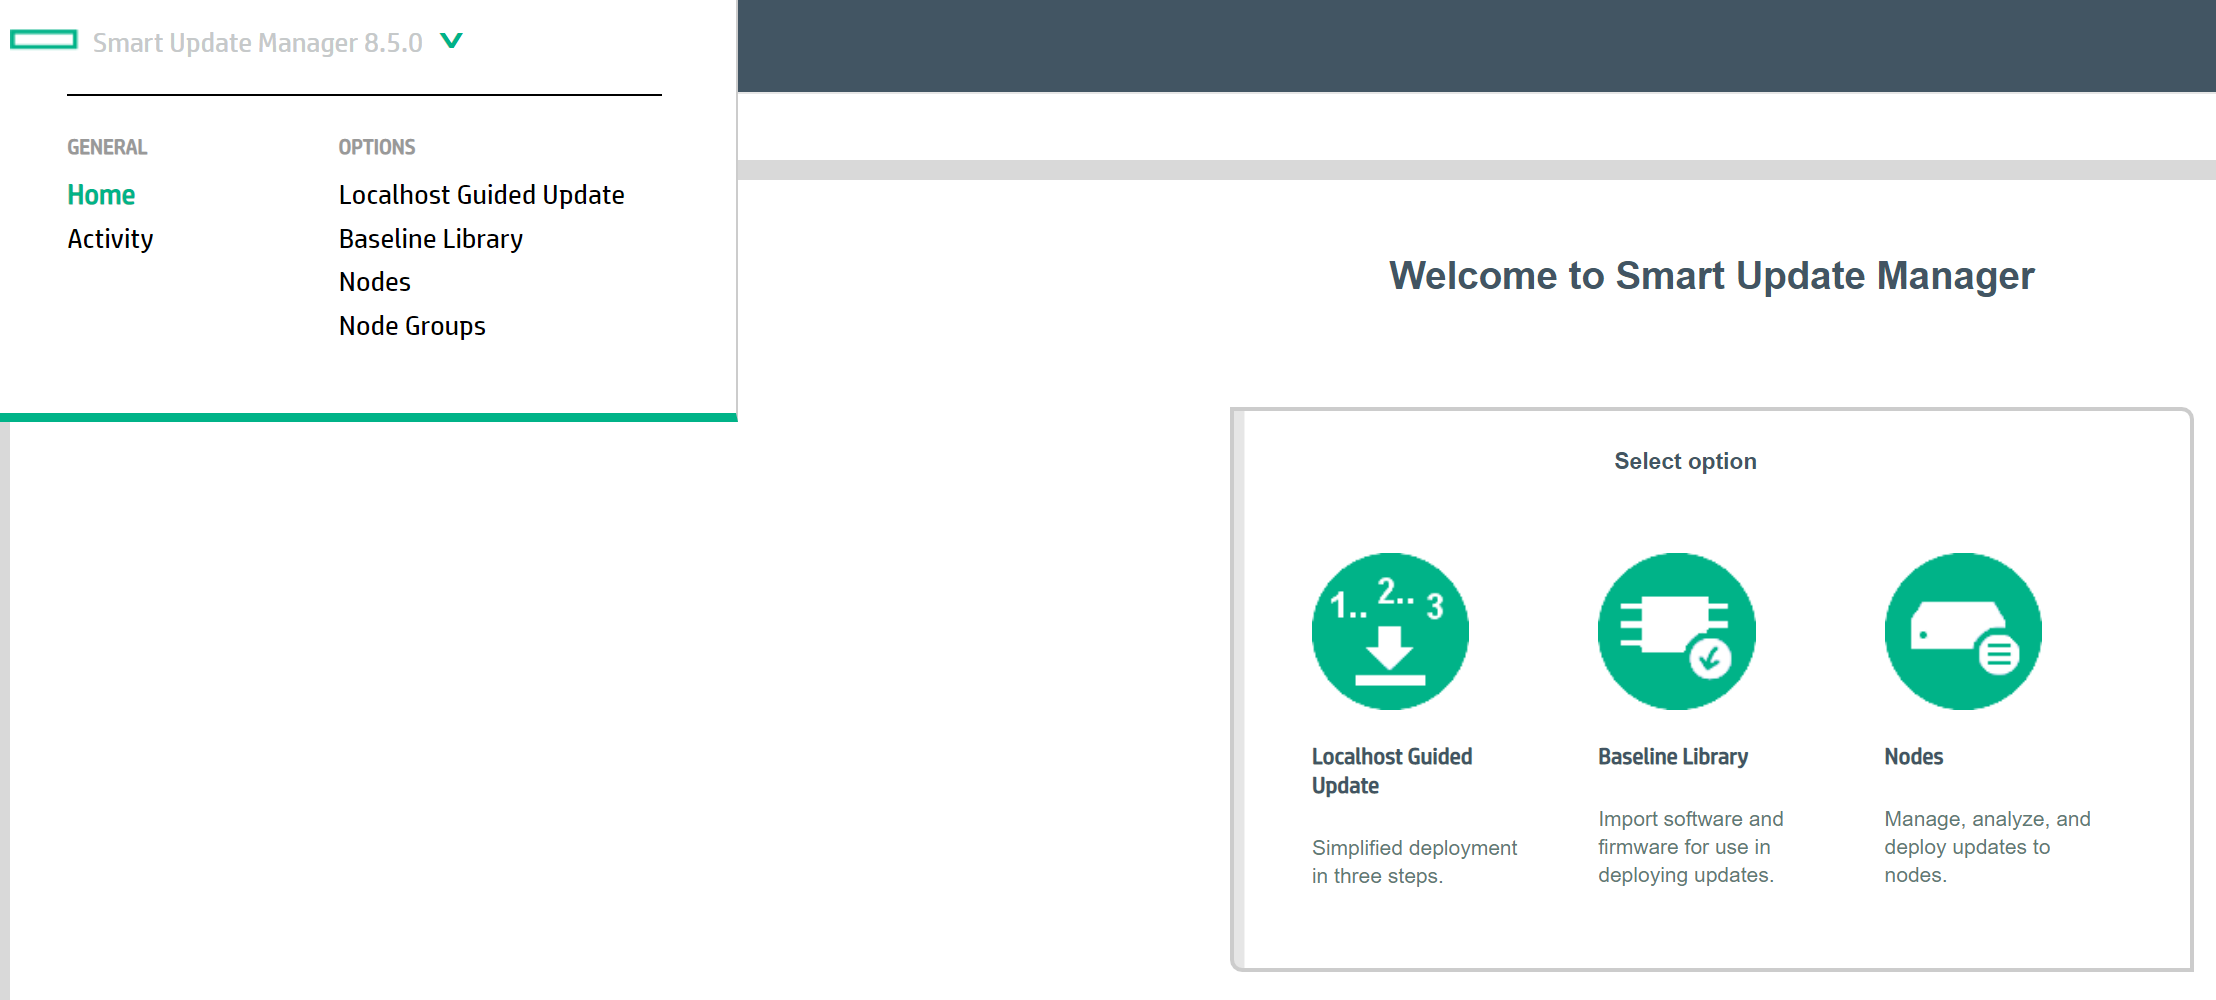Collapse the Smart Update Manager menu chevron
The height and width of the screenshot is (1000, 2216).
pos(451,41)
